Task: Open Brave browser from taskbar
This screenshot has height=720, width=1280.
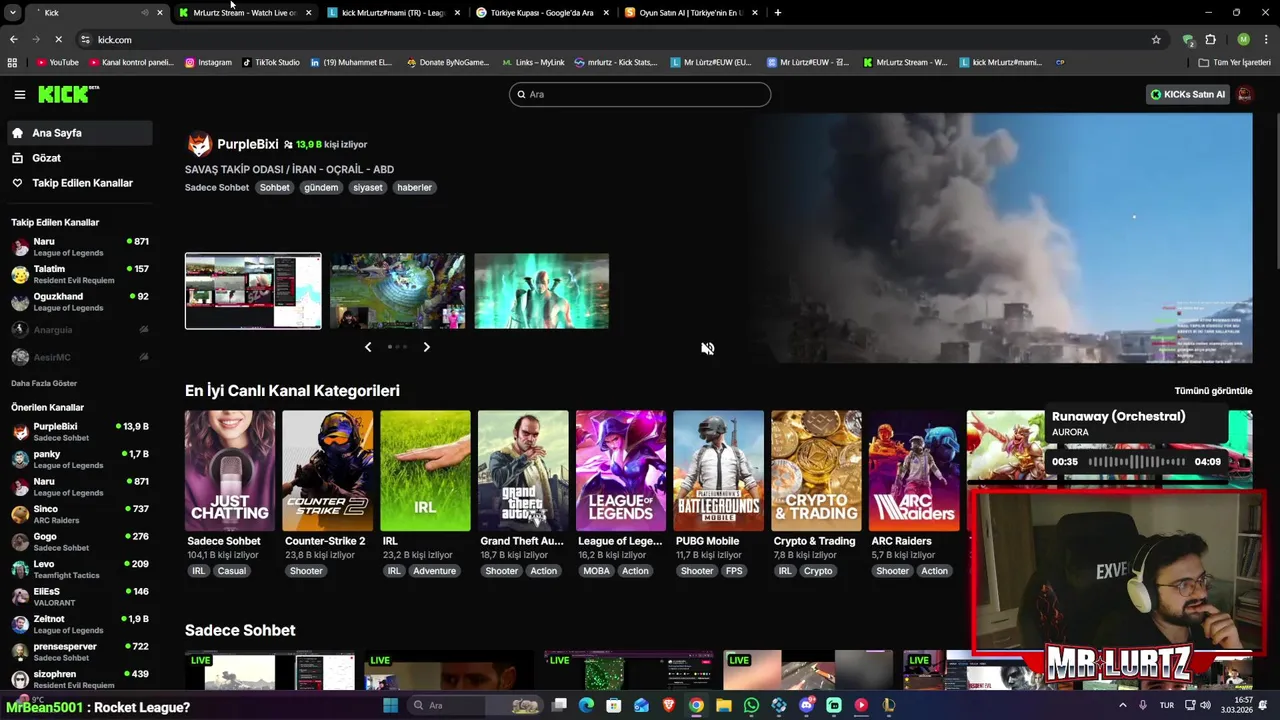Action: [669, 705]
